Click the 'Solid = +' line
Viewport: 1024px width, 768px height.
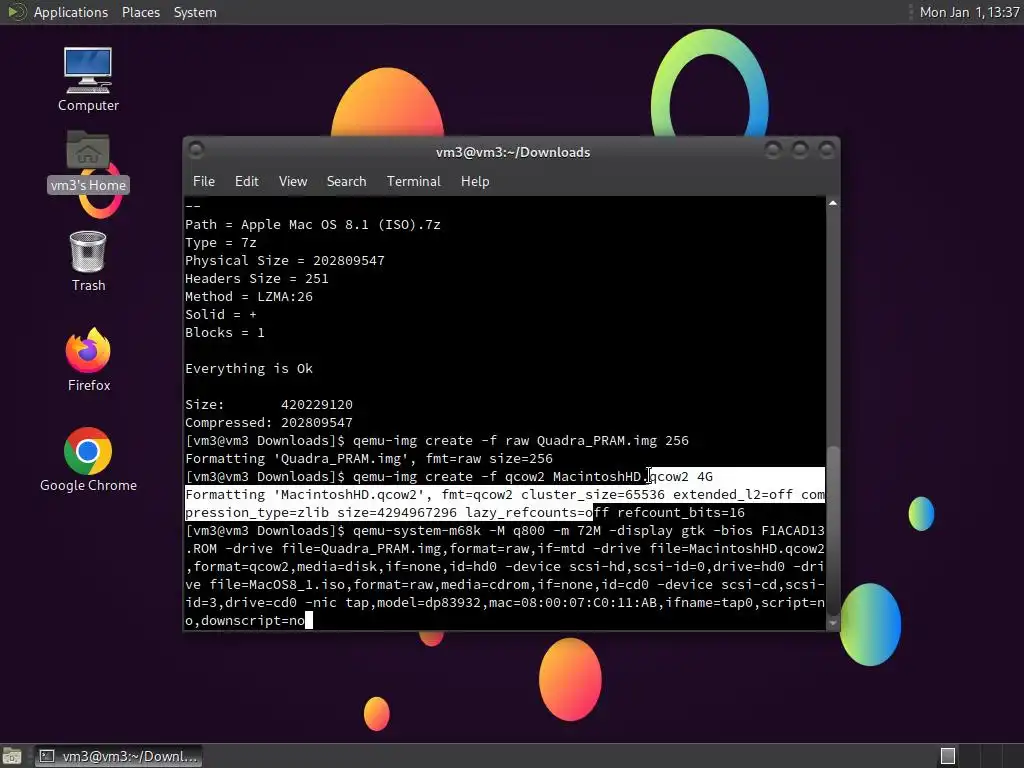click(221, 314)
